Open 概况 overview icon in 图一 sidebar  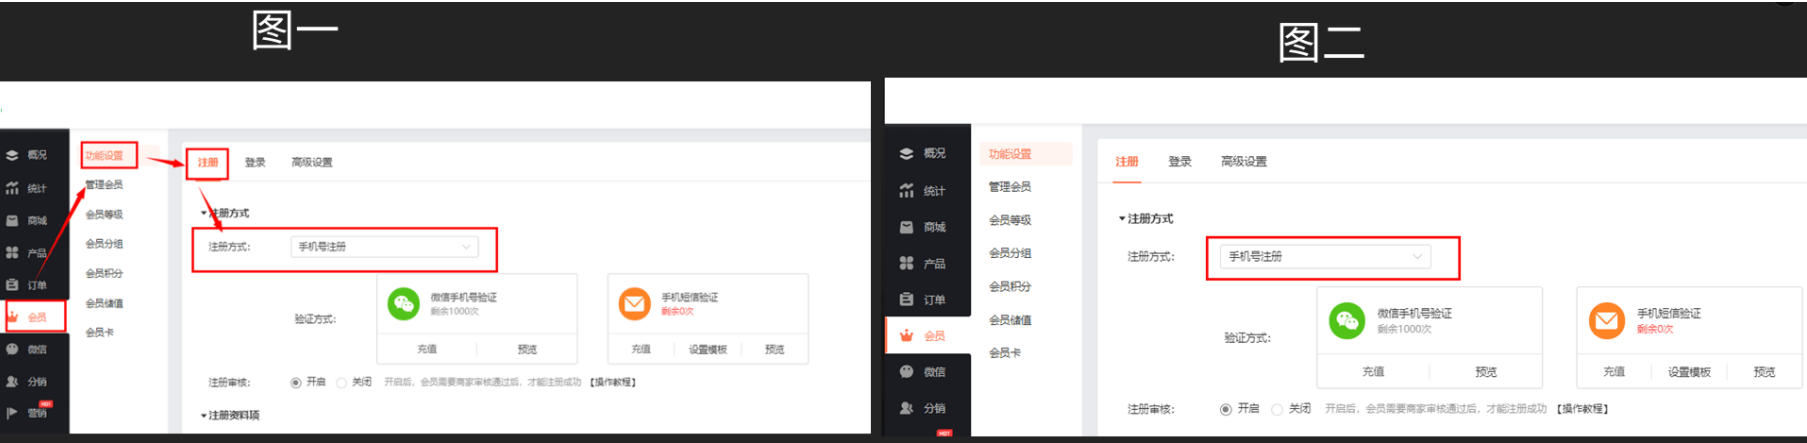coord(13,155)
